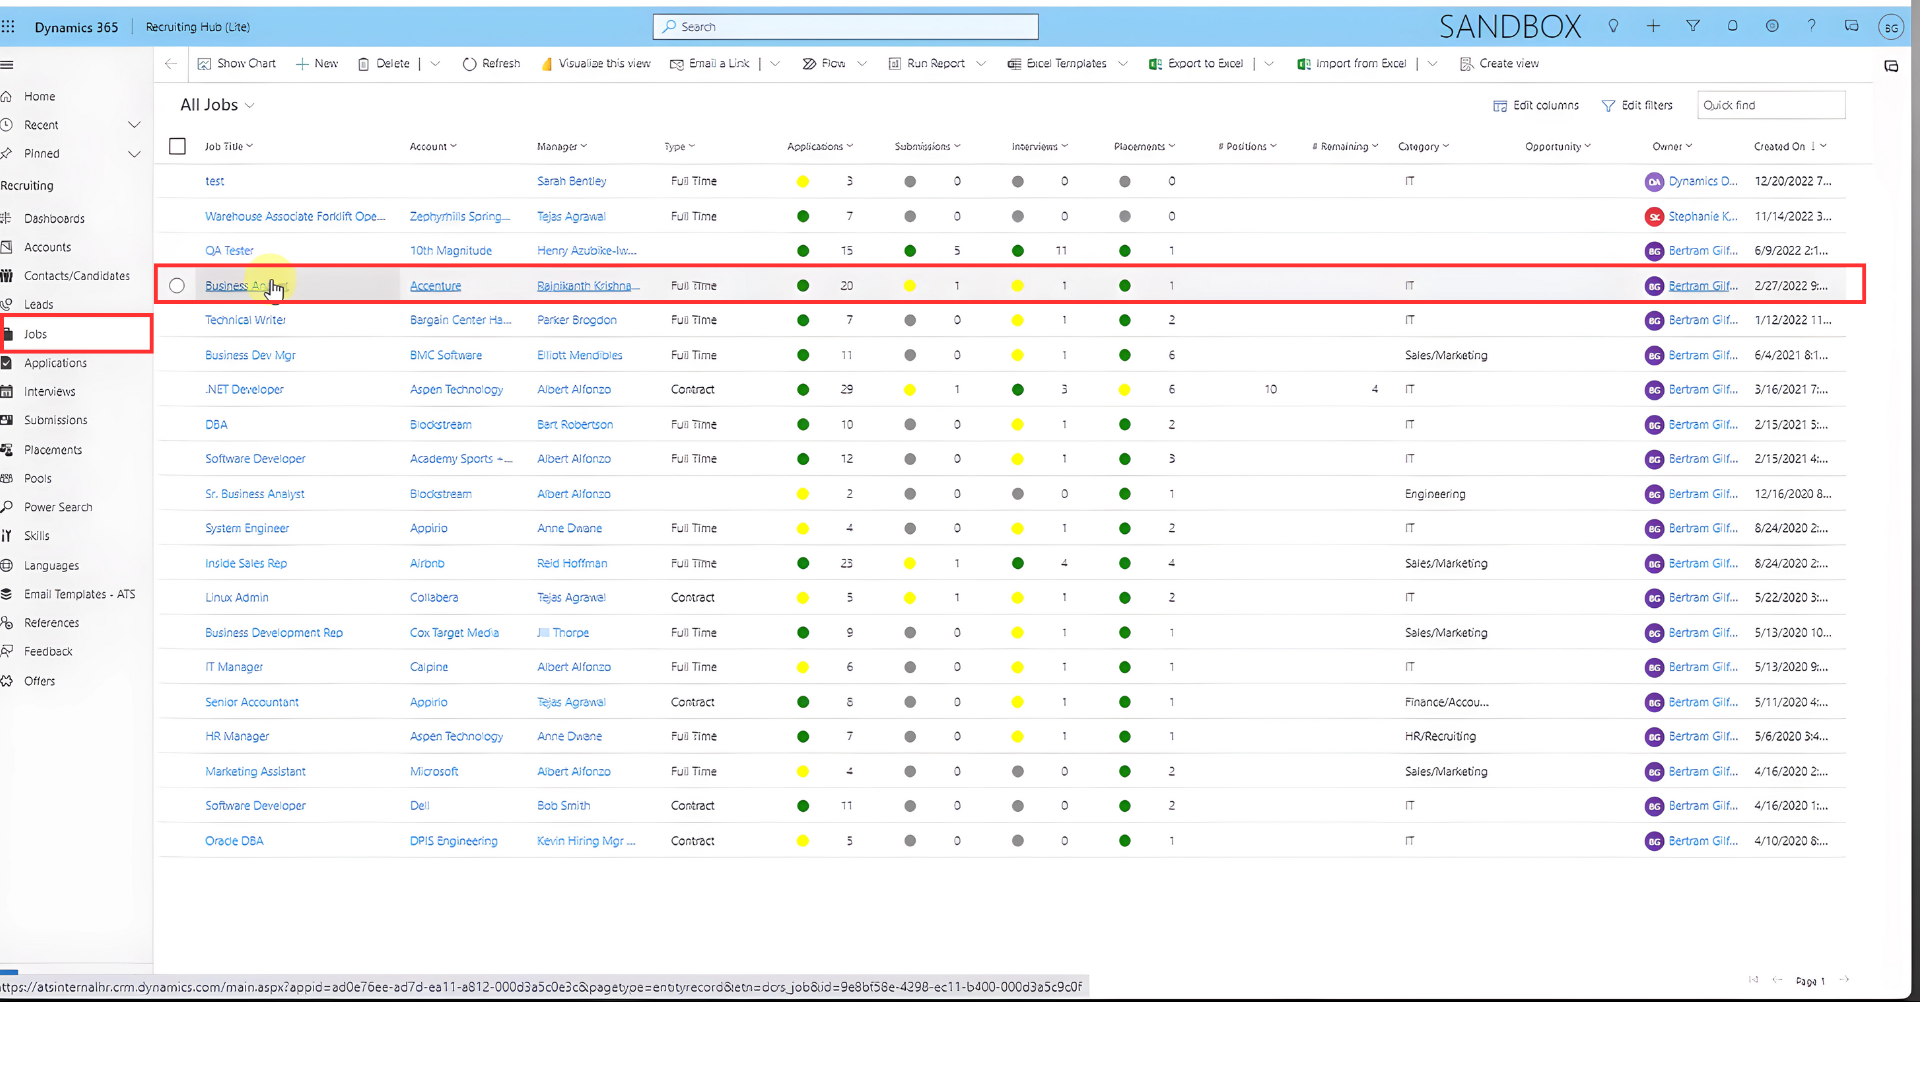
Task: Click Create view in the command bar
Action: [1499, 64]
